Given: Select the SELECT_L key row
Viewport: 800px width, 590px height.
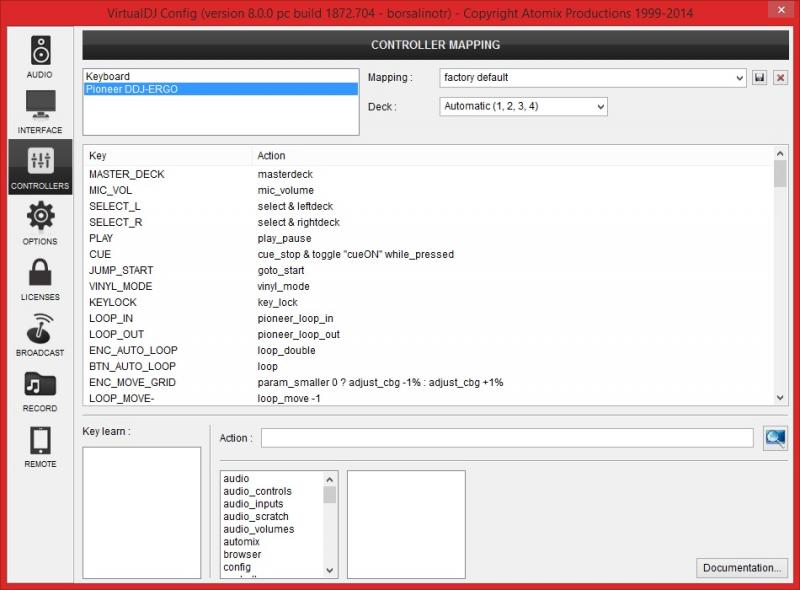Looking at the screenshot, I should tap(429, 206).
